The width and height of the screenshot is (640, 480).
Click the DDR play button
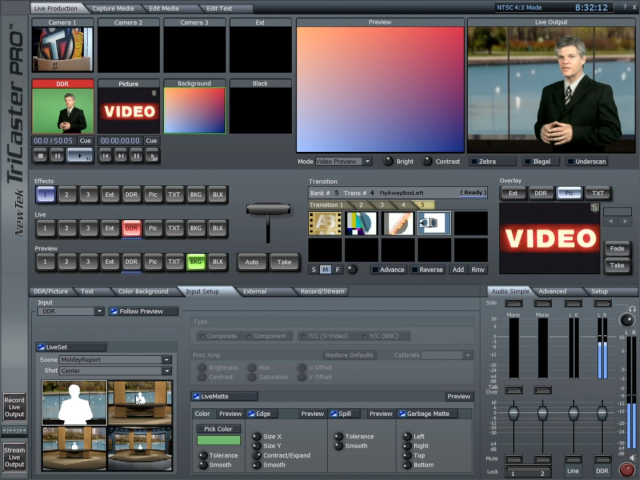pos(79,156)
